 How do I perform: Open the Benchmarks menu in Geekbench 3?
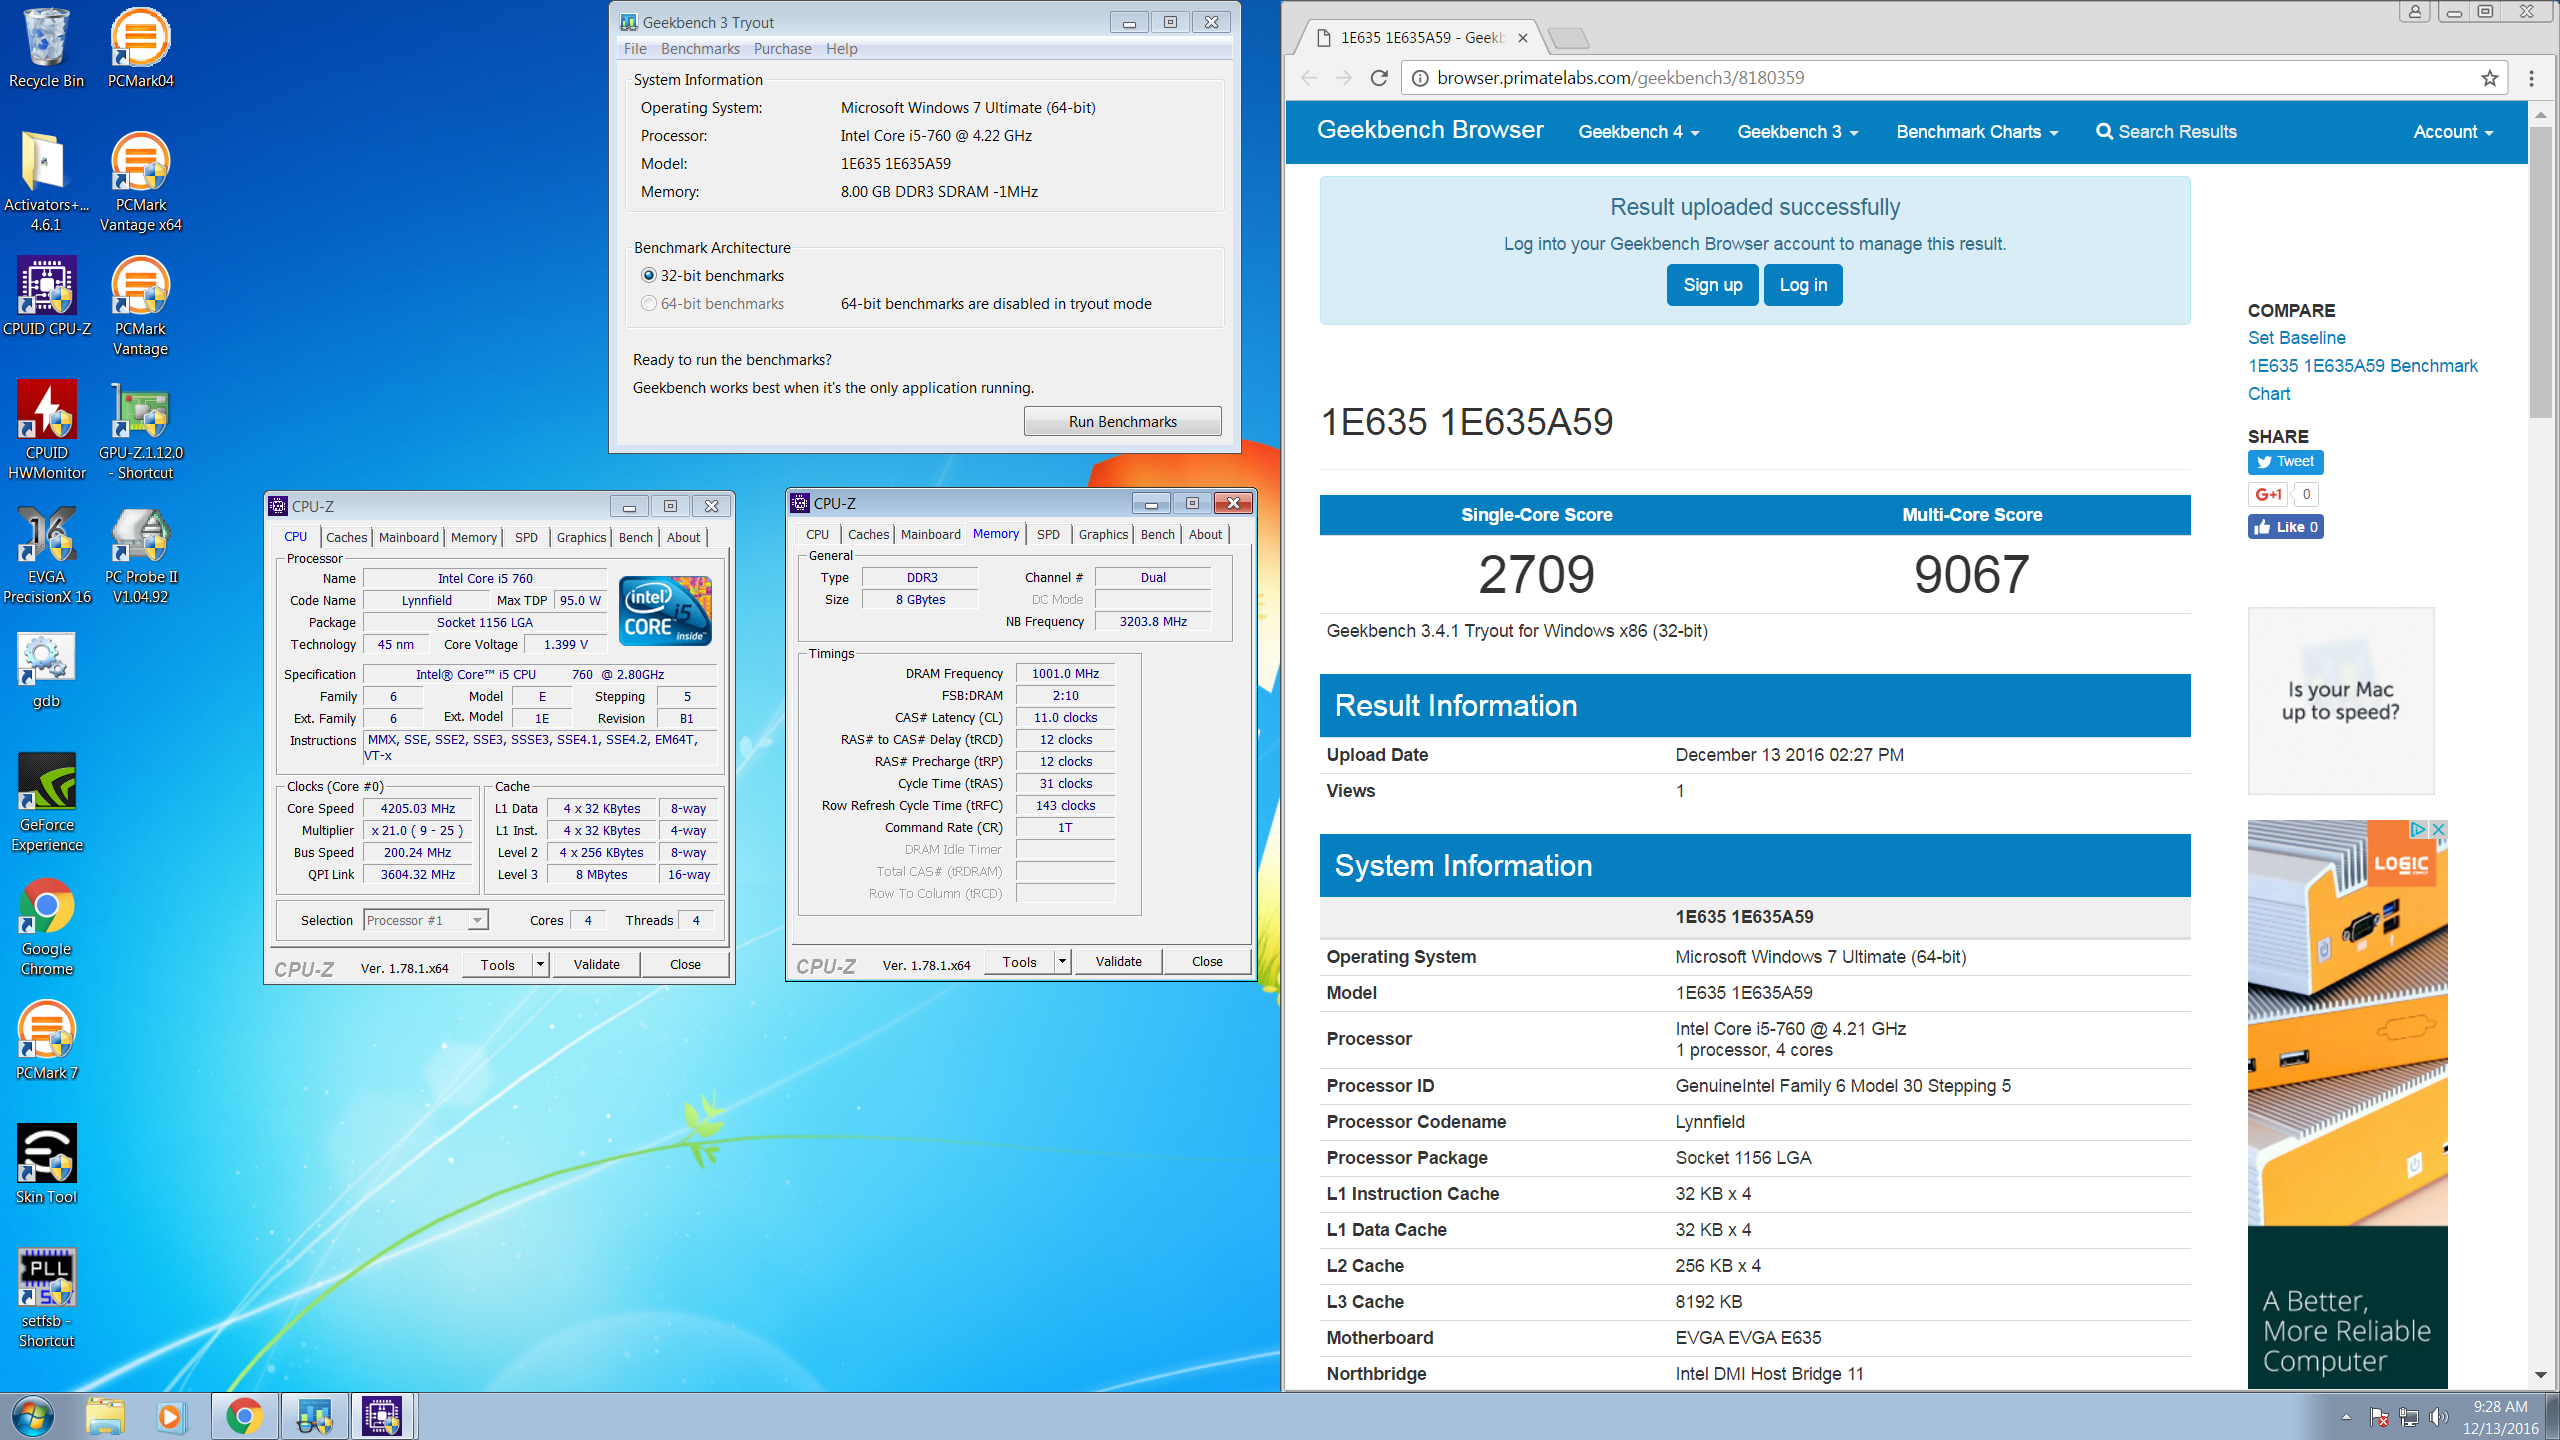point(700,49)
